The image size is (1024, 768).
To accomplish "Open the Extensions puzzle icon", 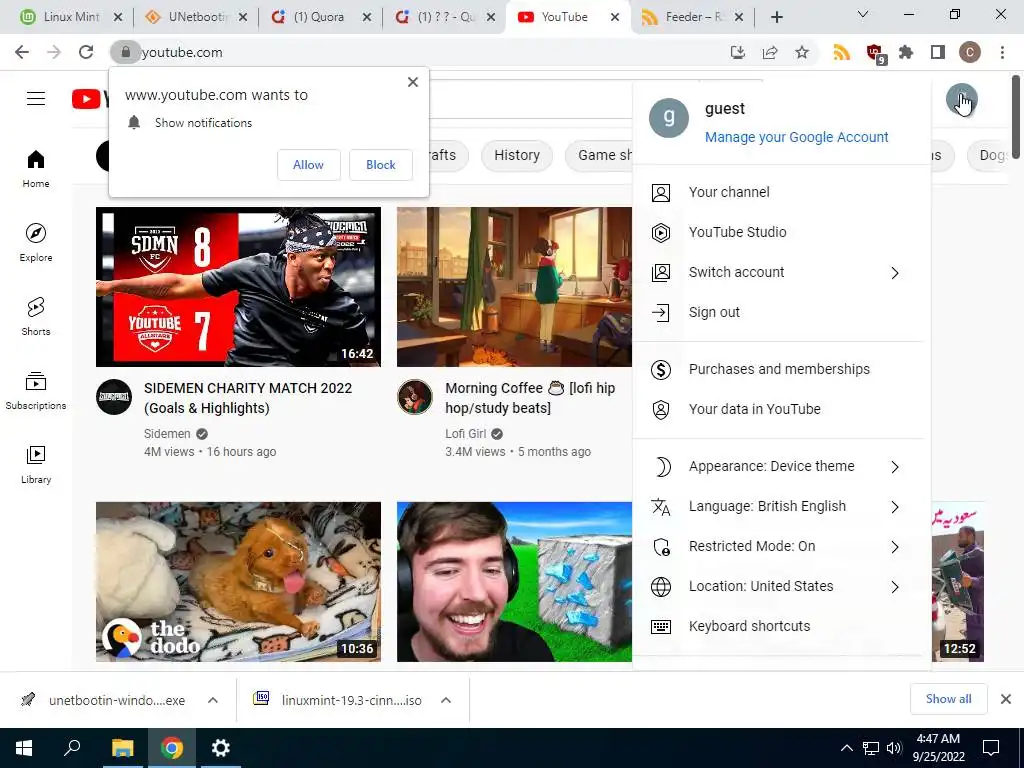I will 906,52.
